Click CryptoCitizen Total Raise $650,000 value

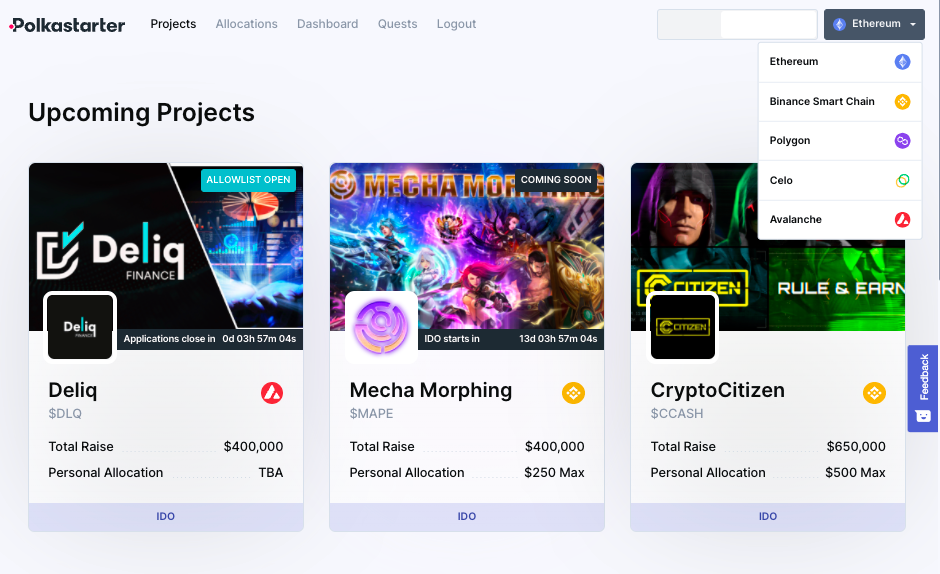(855, 447)
